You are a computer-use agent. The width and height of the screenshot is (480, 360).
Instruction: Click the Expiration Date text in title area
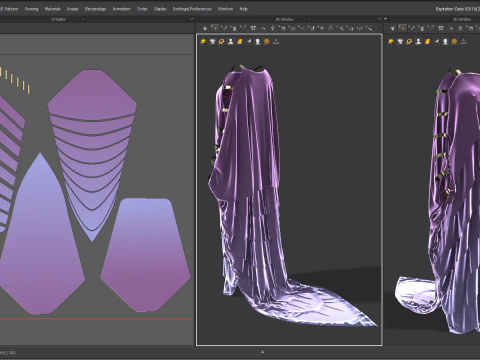[457, 9]
